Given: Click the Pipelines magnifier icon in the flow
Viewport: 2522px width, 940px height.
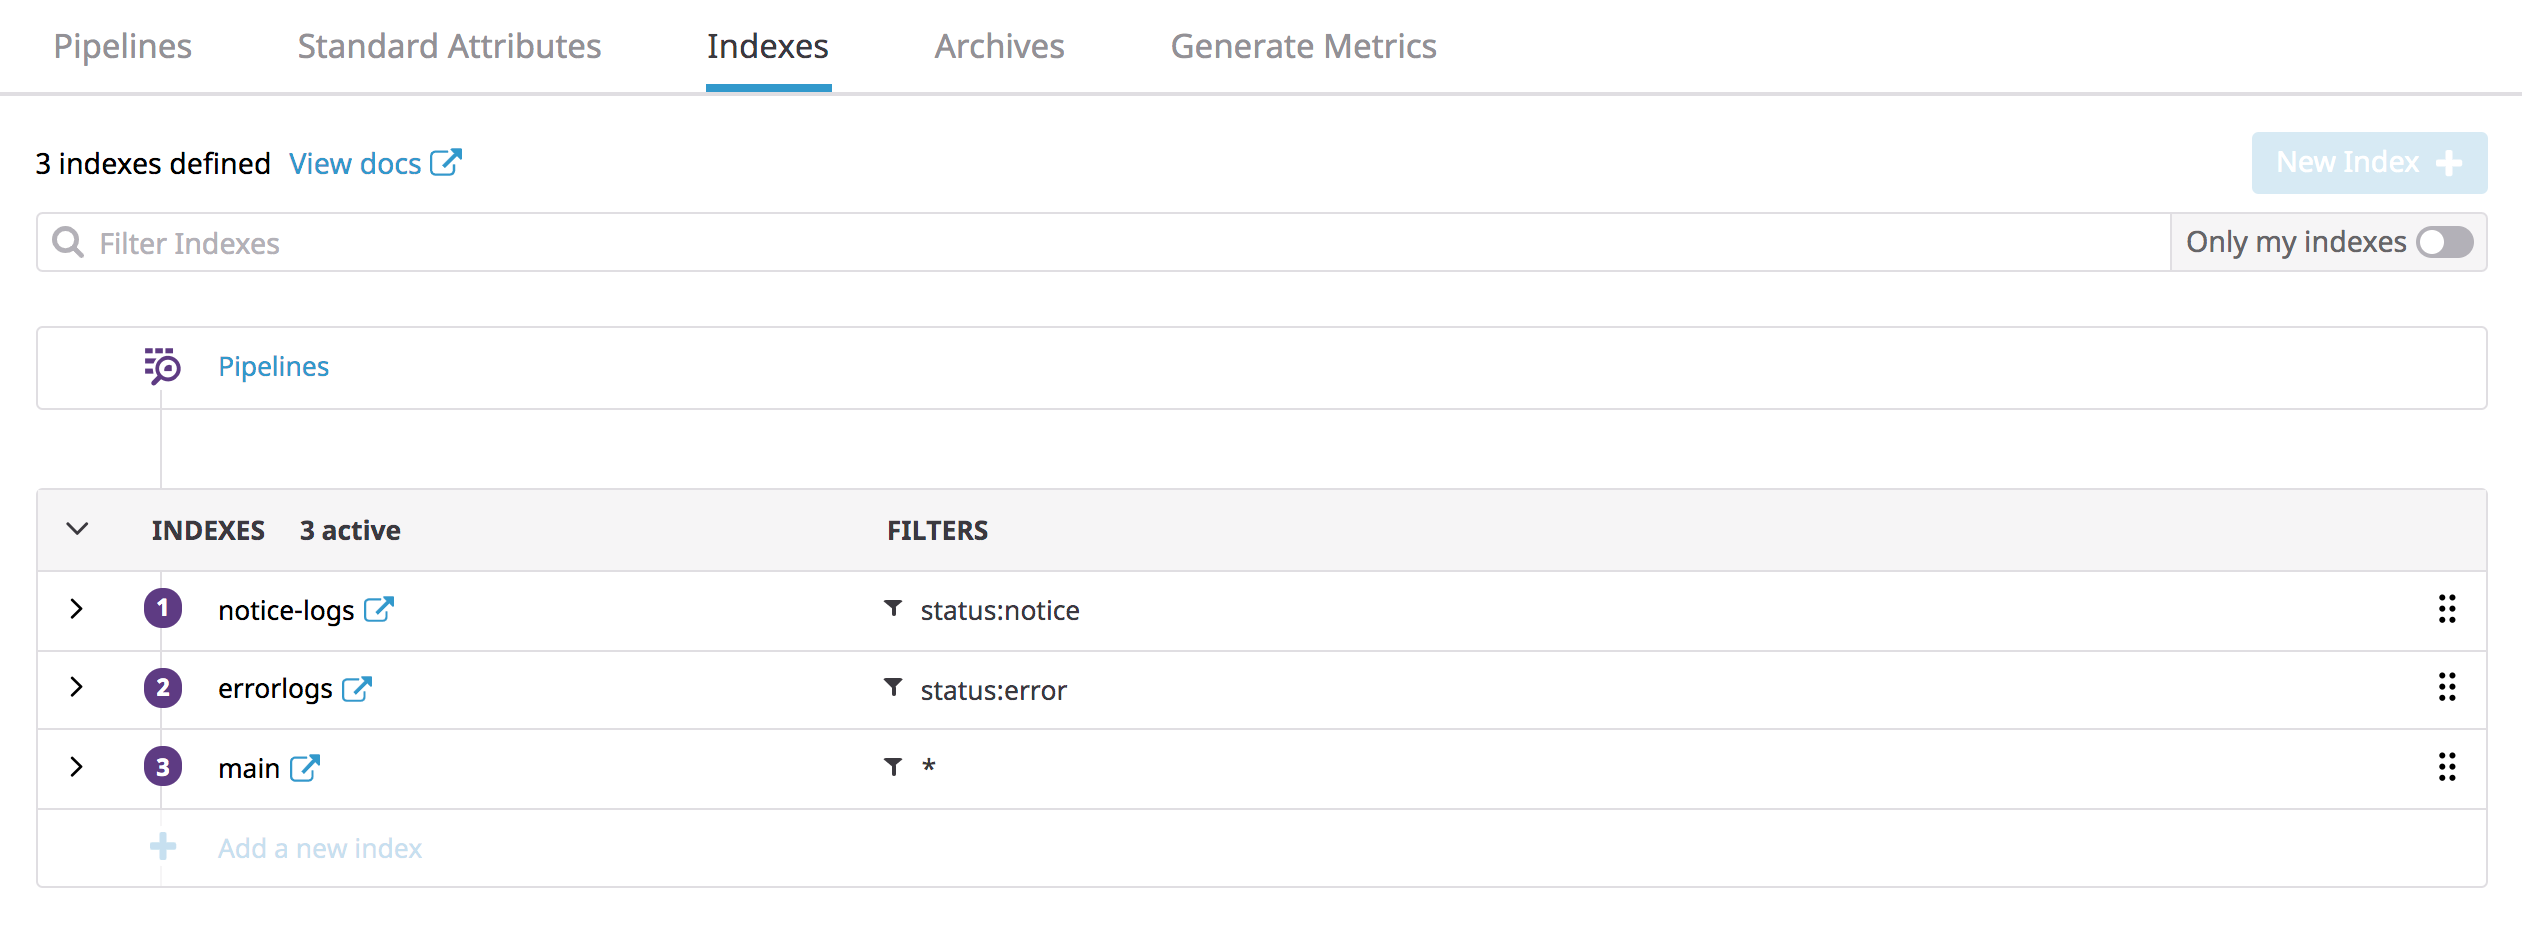Looking at the screenshot, I should (162, 367).
